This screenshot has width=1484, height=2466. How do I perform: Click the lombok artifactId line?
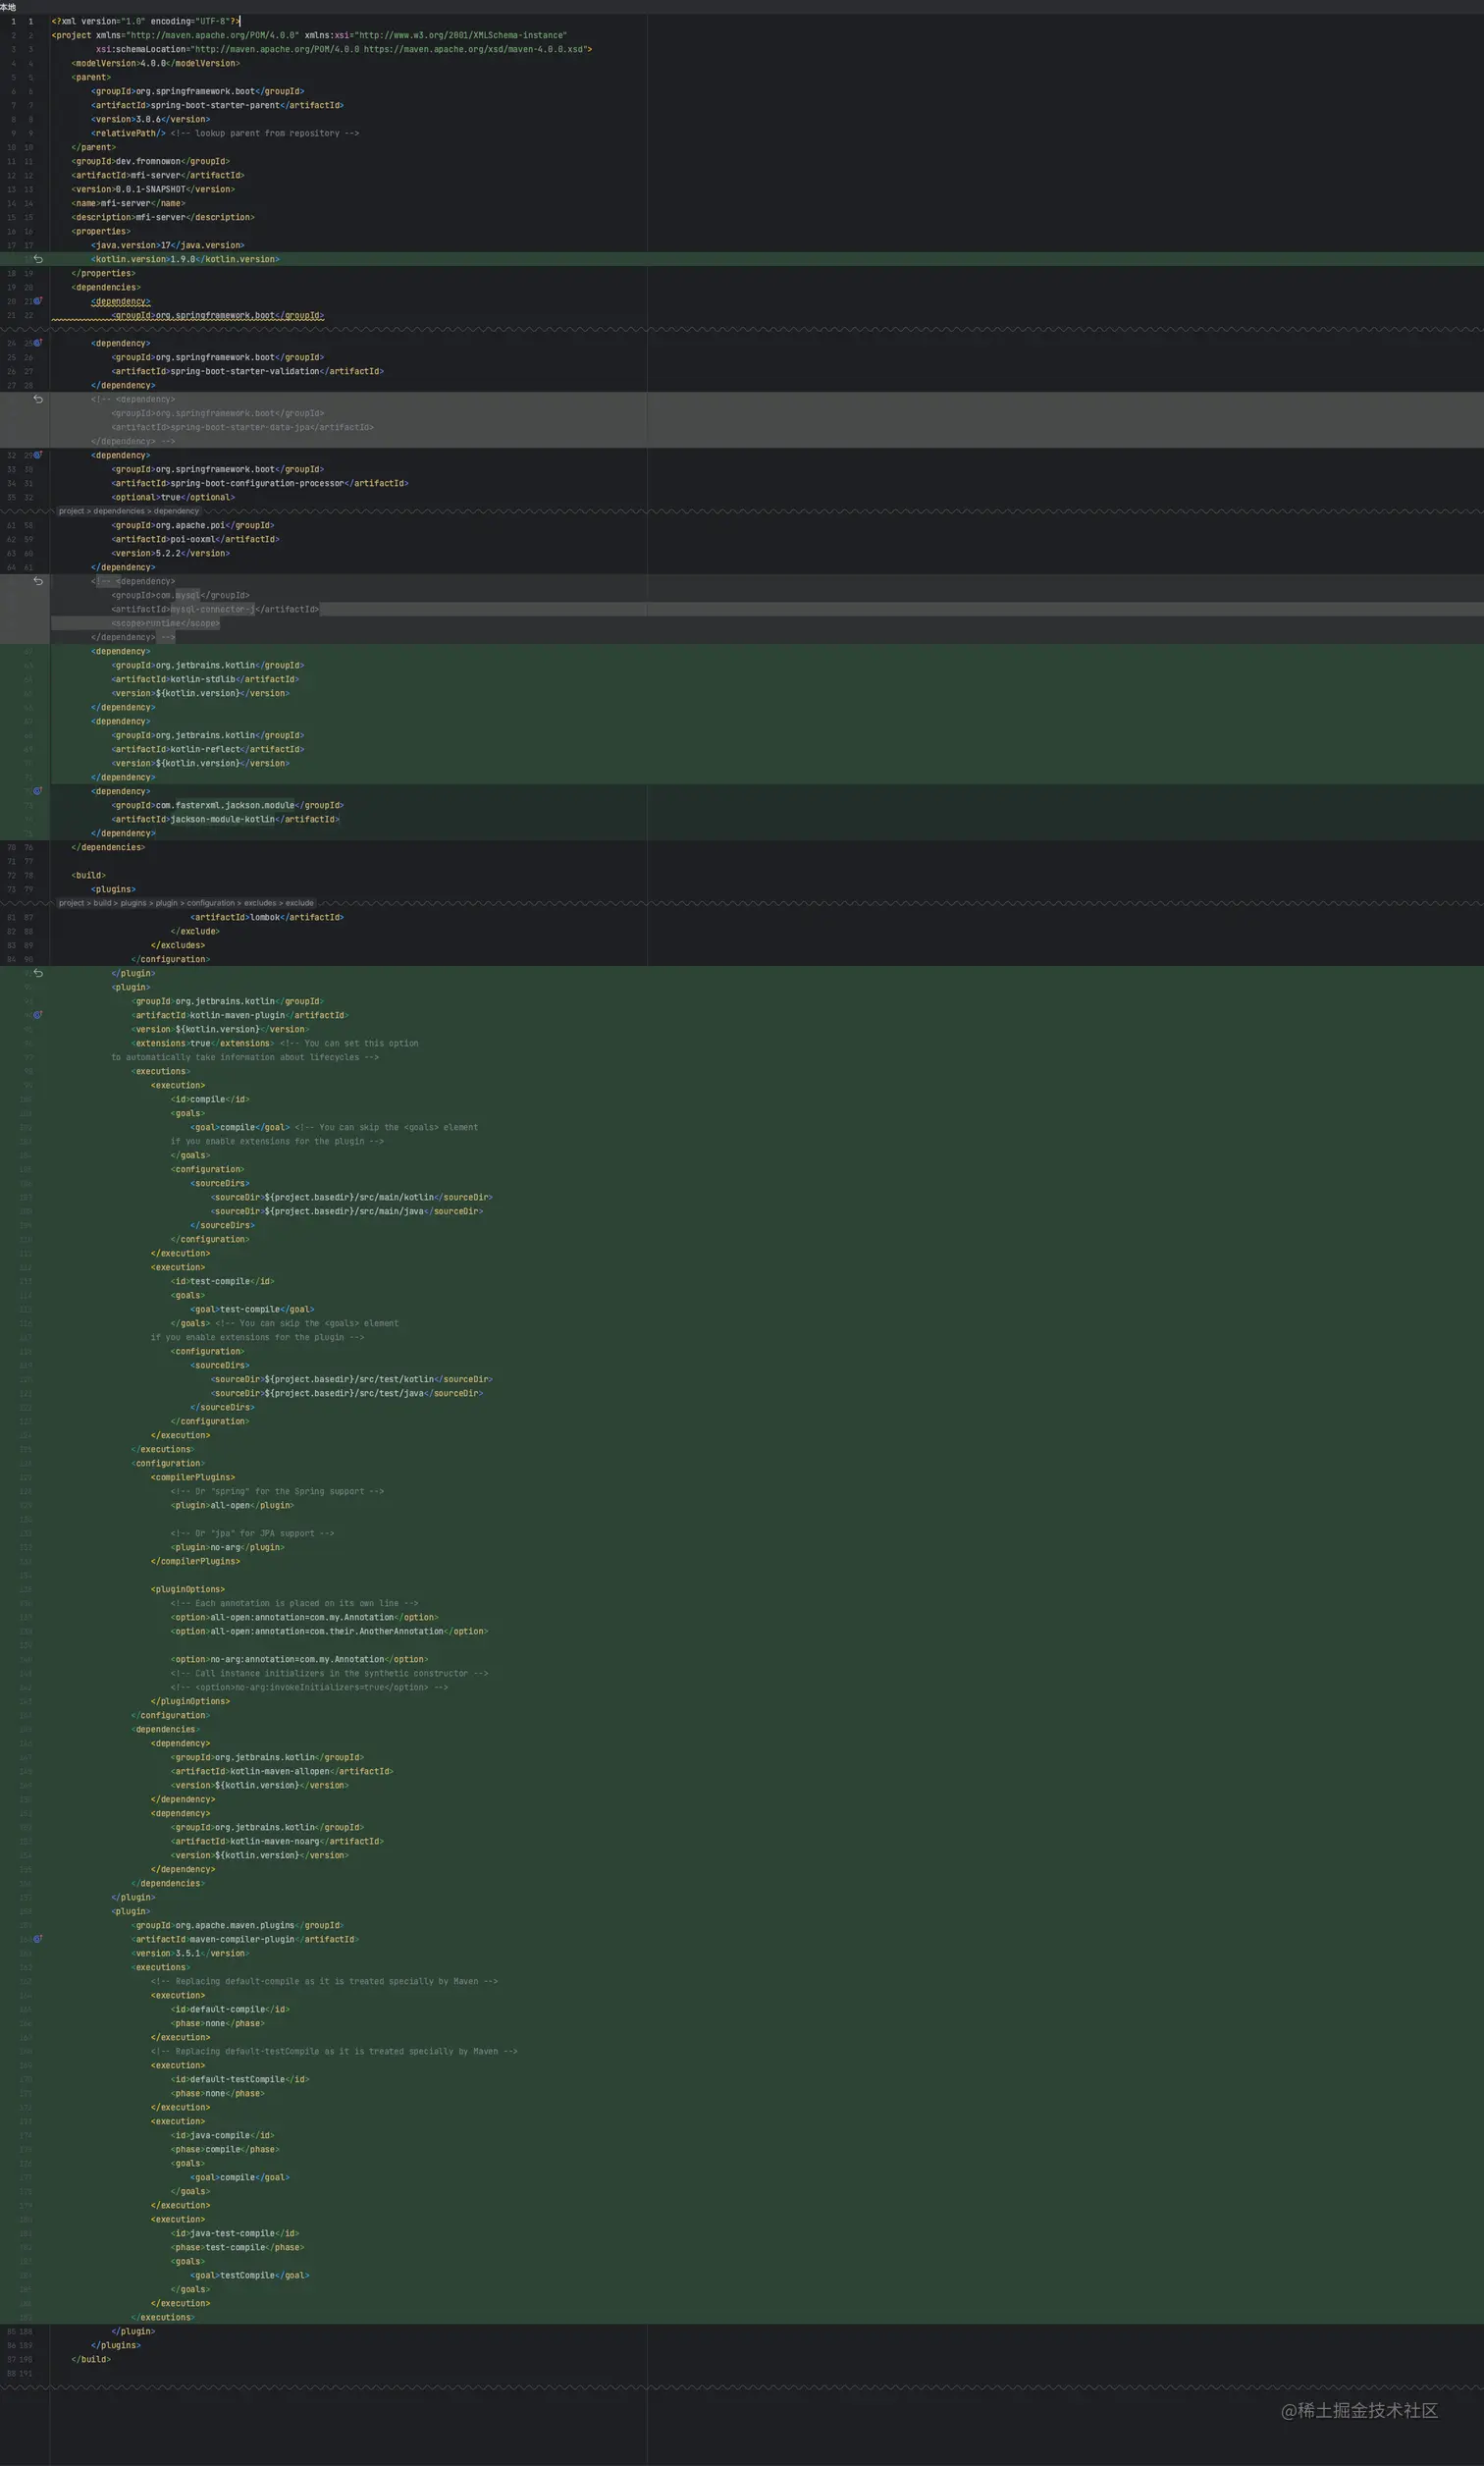coord(267,917)
